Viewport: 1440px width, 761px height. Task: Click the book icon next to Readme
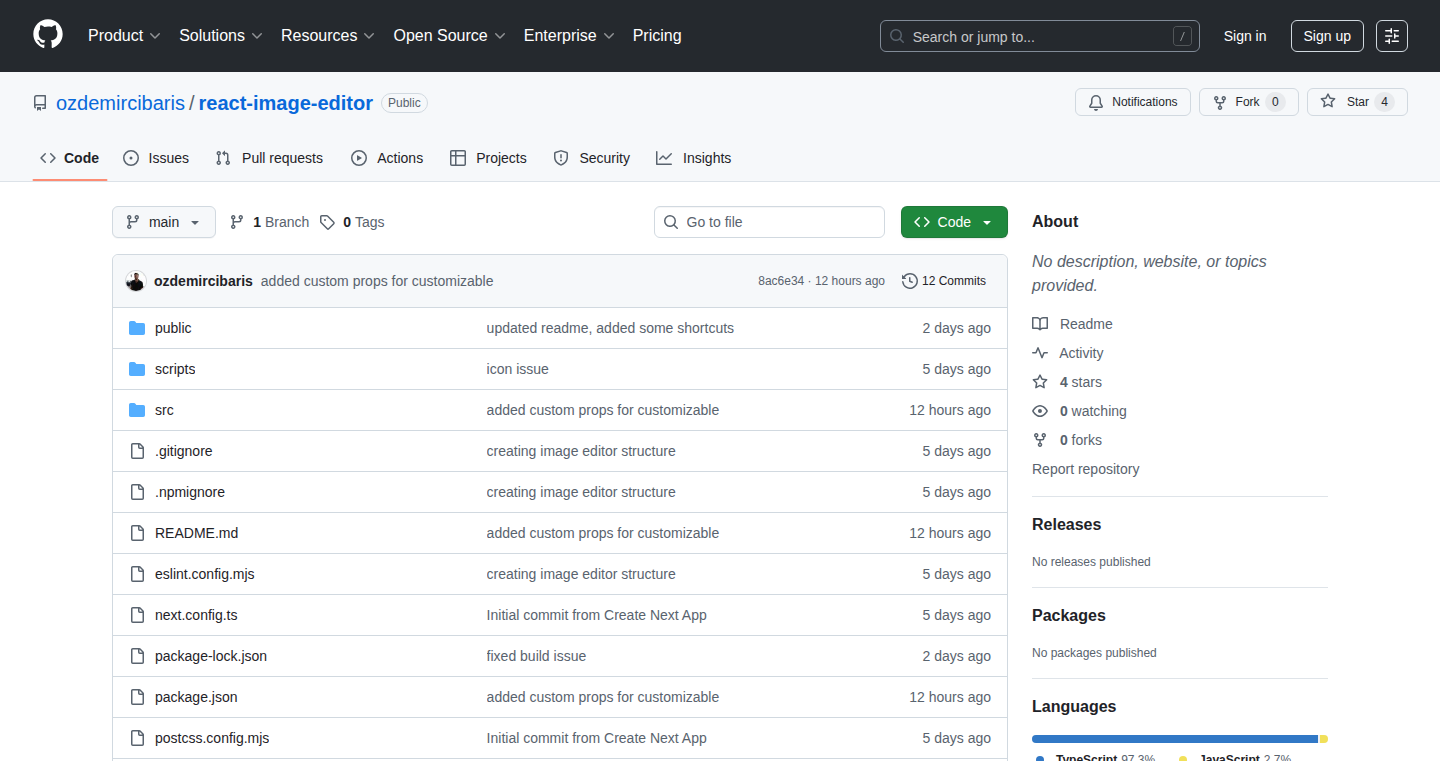pos(1040,324)
